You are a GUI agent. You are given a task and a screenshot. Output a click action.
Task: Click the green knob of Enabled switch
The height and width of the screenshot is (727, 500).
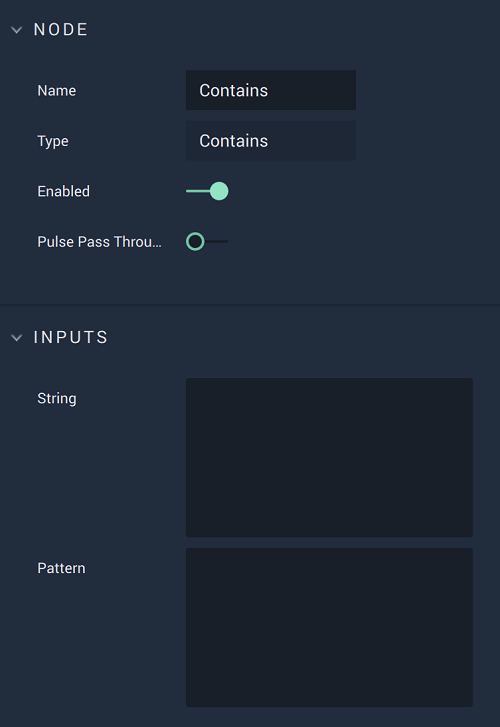pos(219,191)
